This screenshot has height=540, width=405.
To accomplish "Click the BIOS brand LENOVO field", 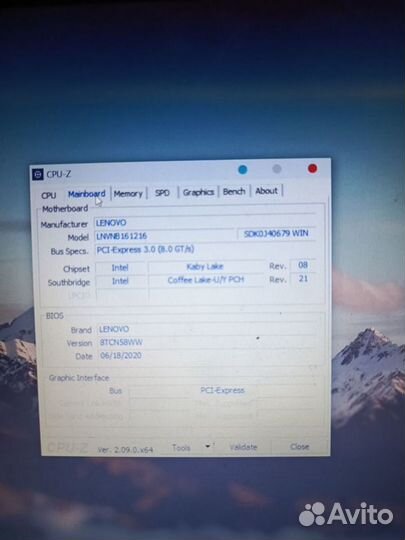I will click(207, 329).
